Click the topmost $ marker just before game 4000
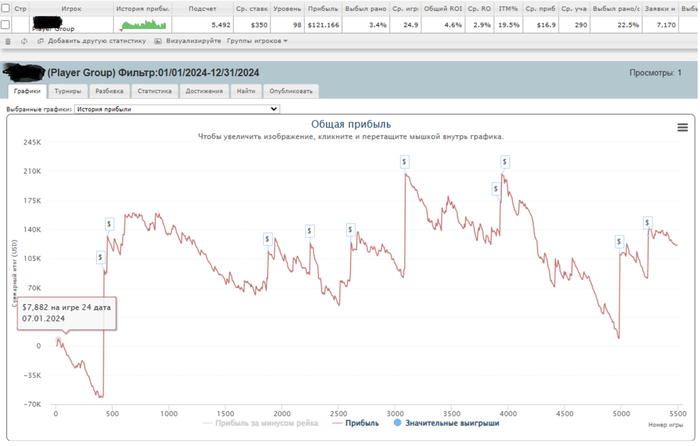Screen dimensions: 700x446 [504, 162]
